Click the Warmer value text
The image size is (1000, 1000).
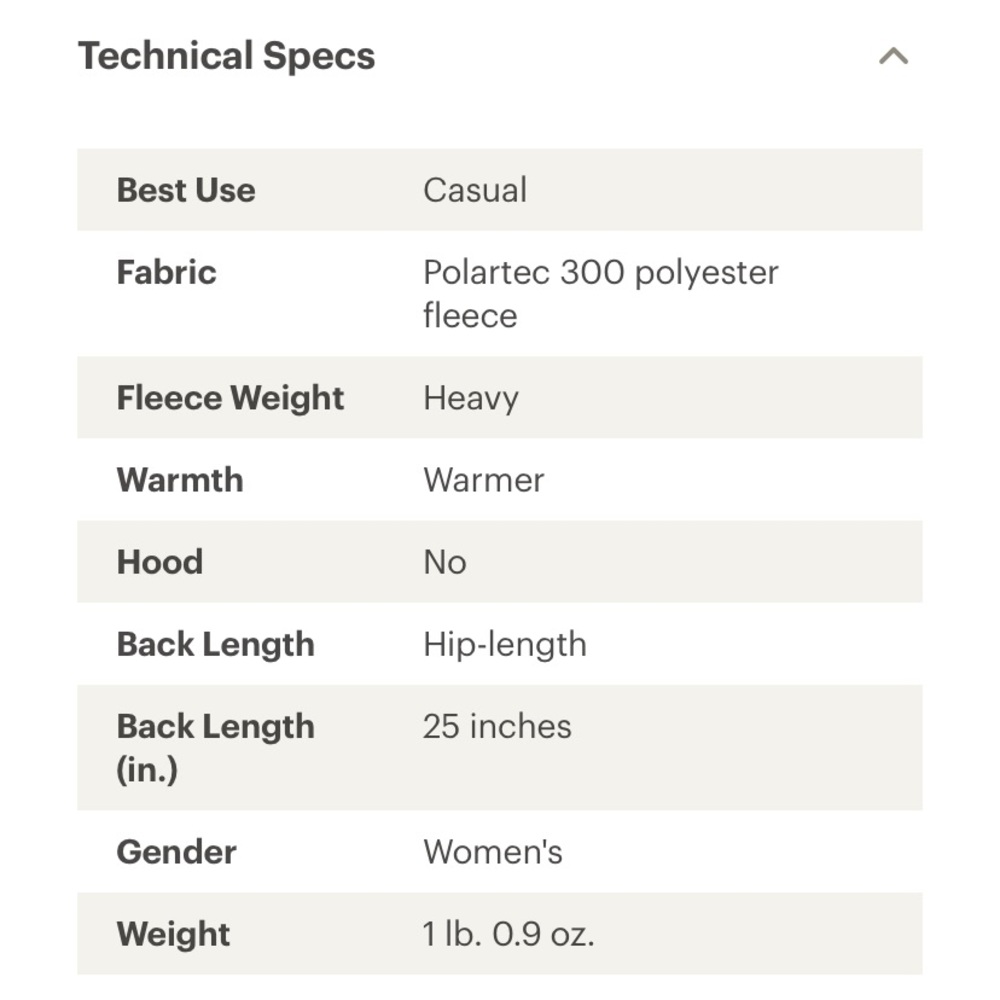click(484, 480)
